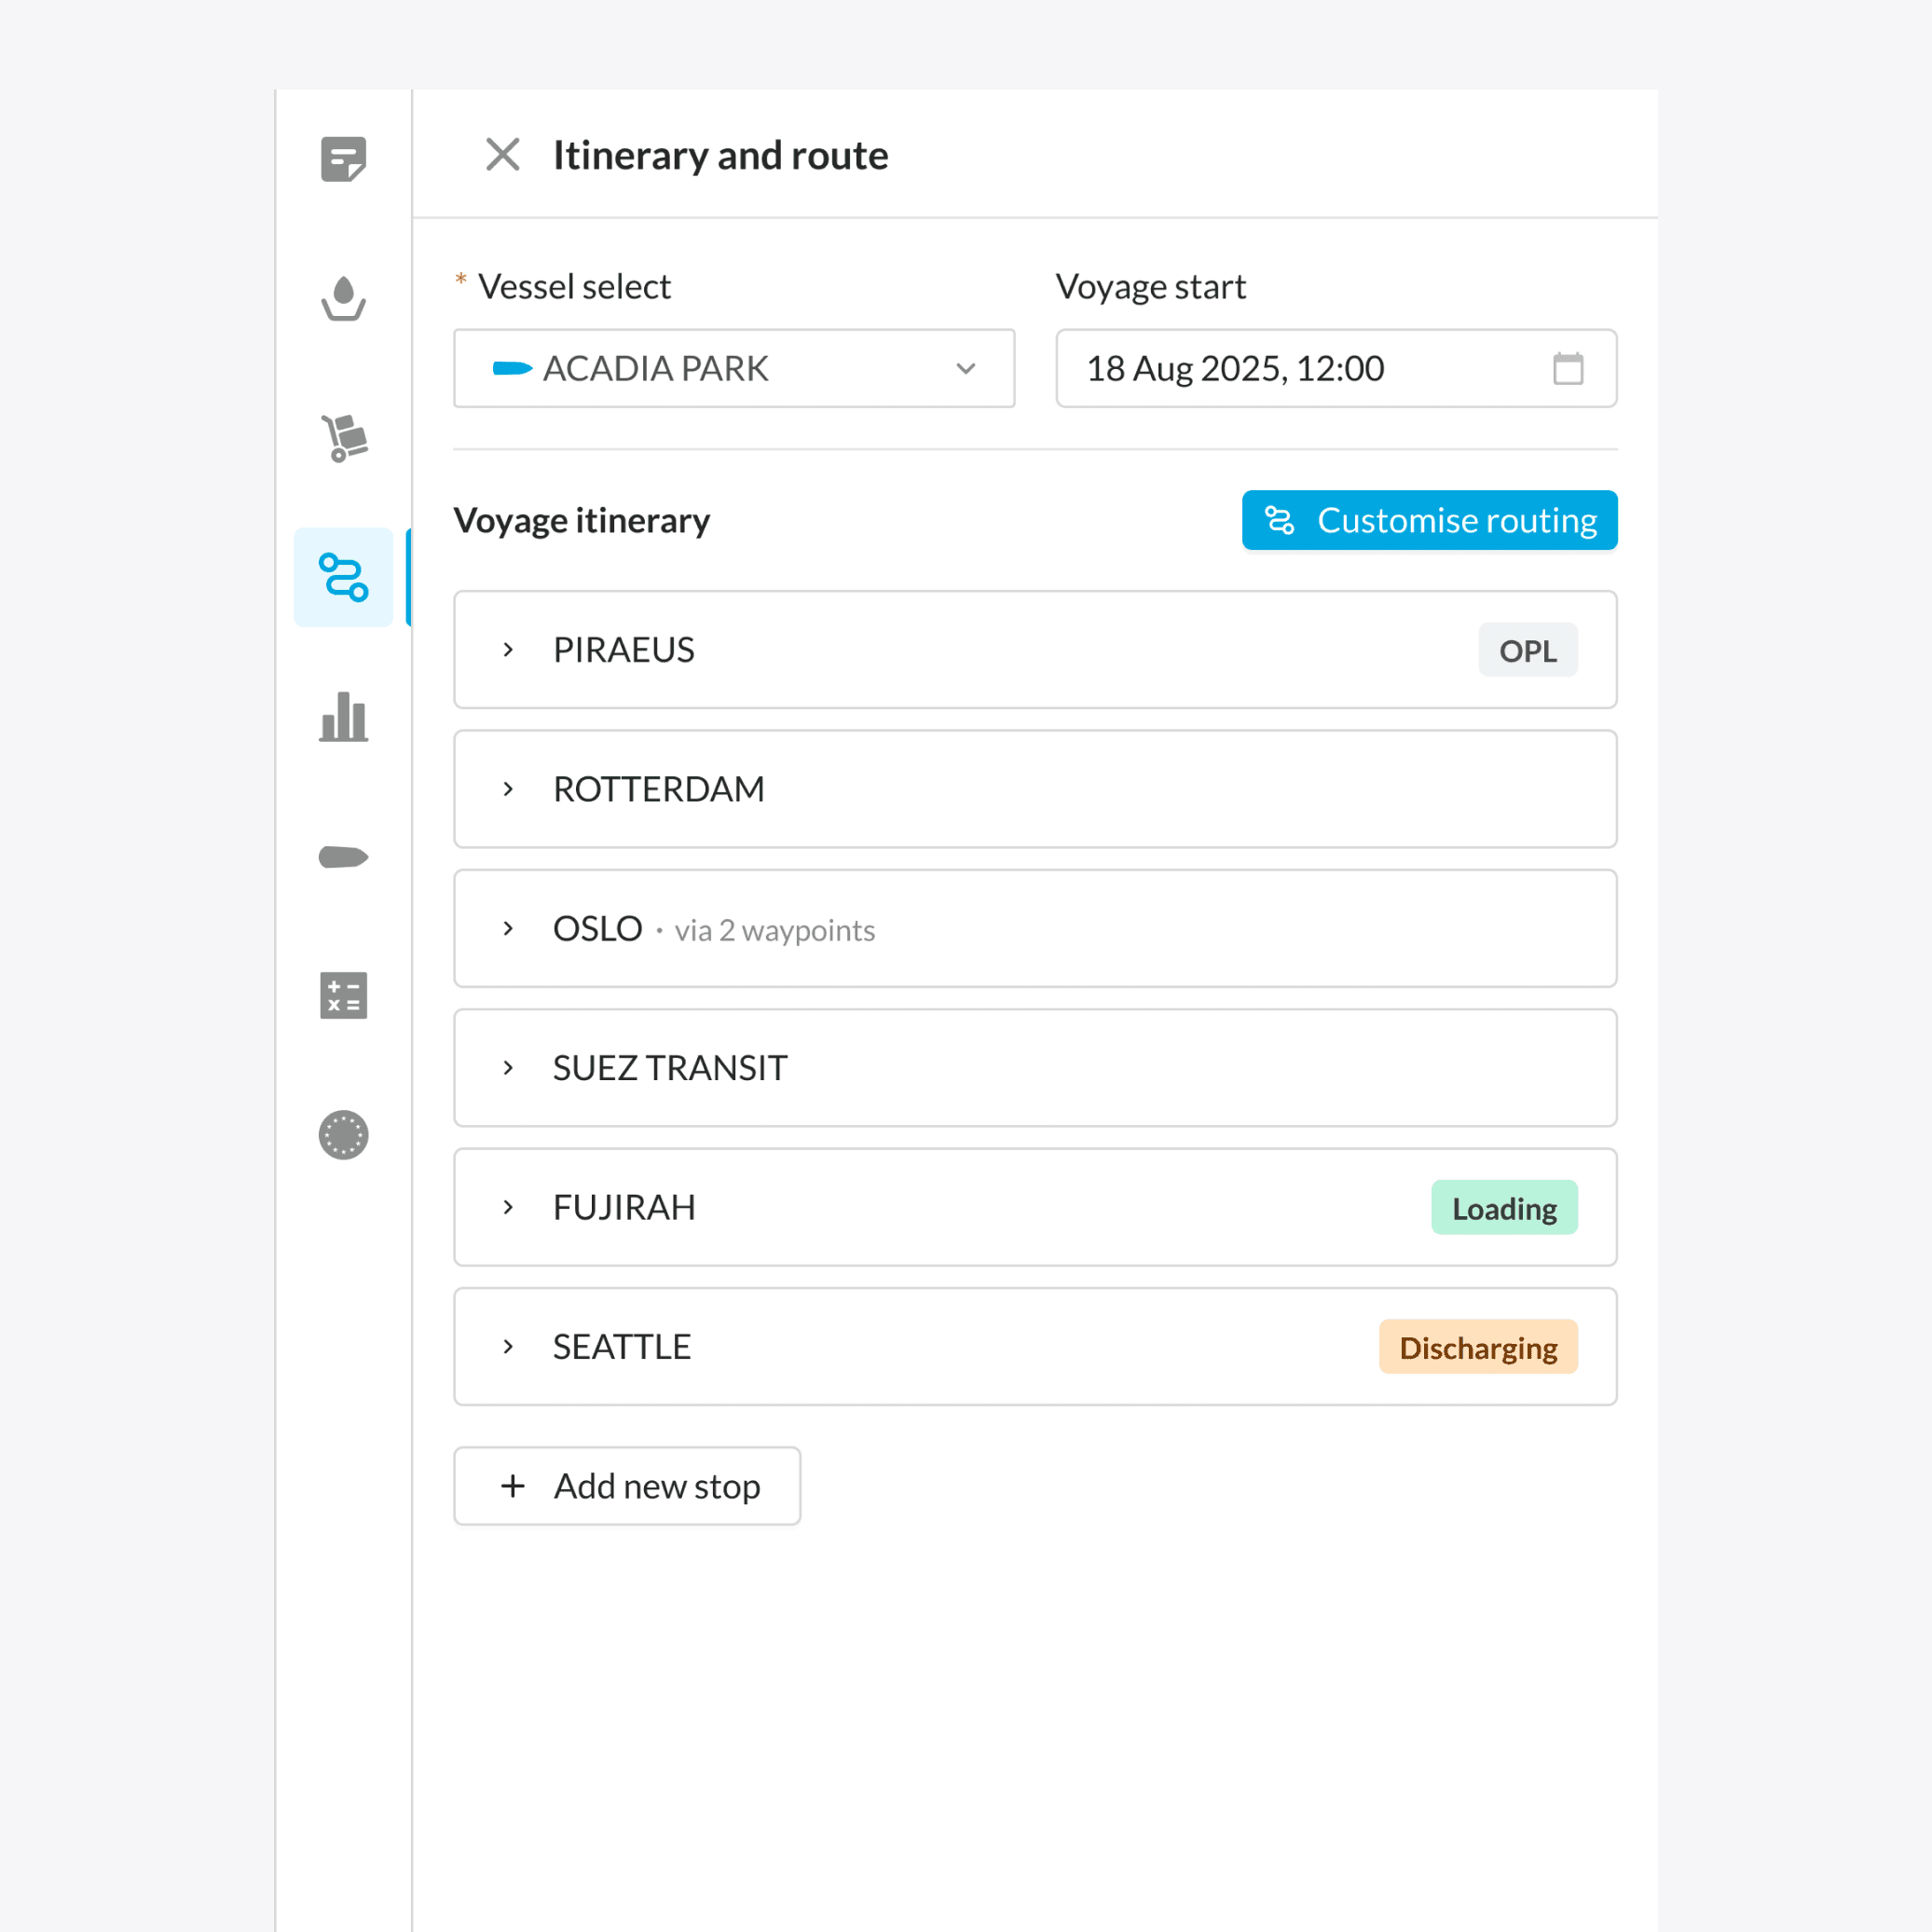The height and width of the screenshot is (1932, 1932).
Task: Click the OSLO stop name
Action: [597, 928]
